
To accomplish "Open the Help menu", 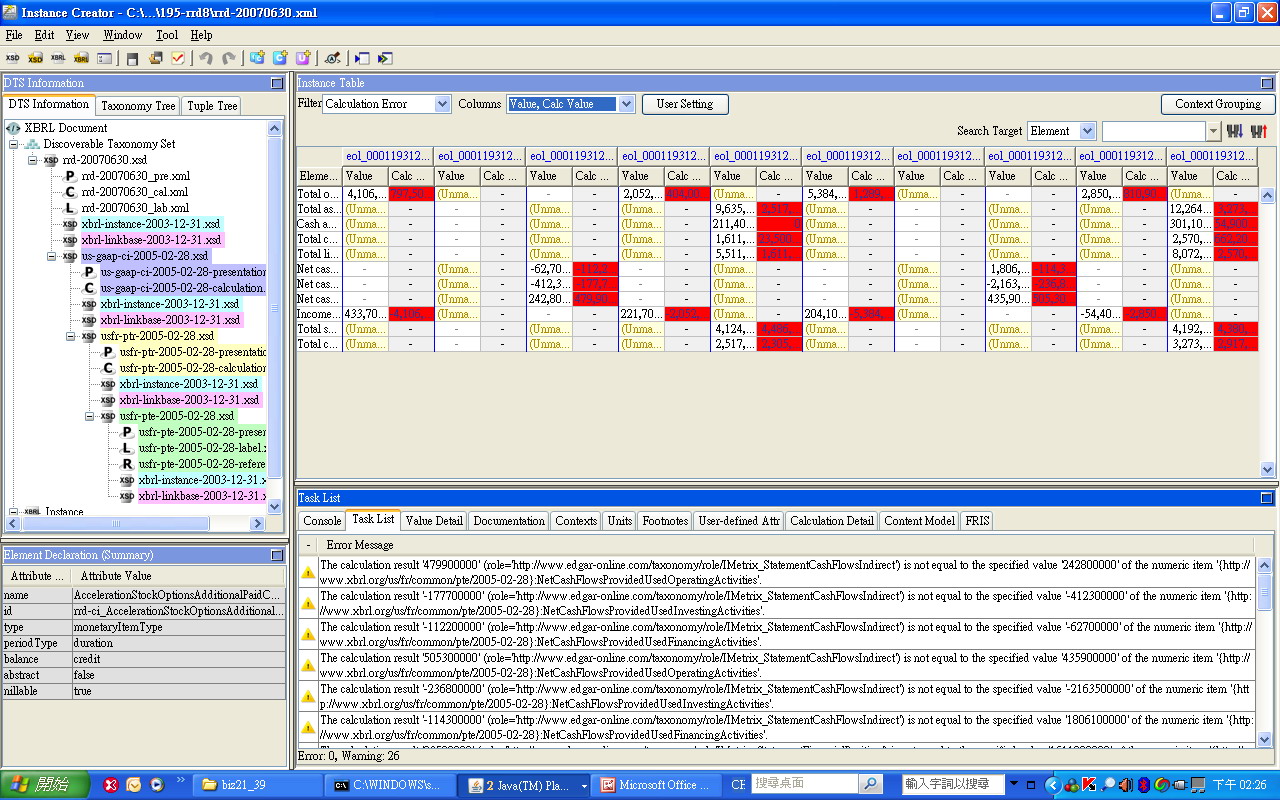I will (201, 35).
